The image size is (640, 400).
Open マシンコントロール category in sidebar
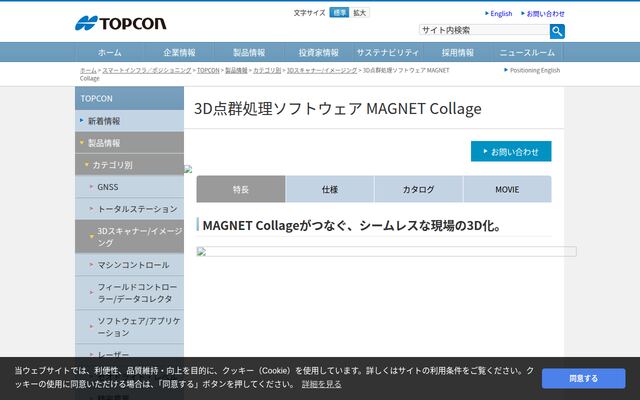tap(129, 265)
